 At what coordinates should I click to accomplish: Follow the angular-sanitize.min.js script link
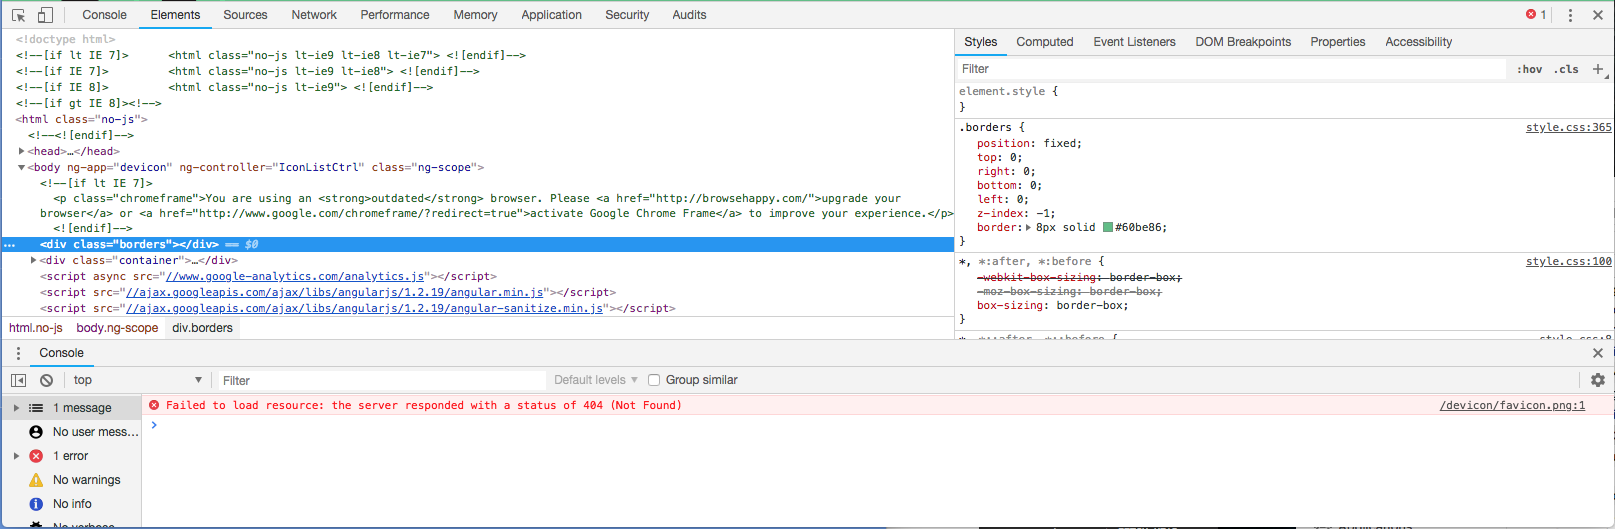(364, 308)
